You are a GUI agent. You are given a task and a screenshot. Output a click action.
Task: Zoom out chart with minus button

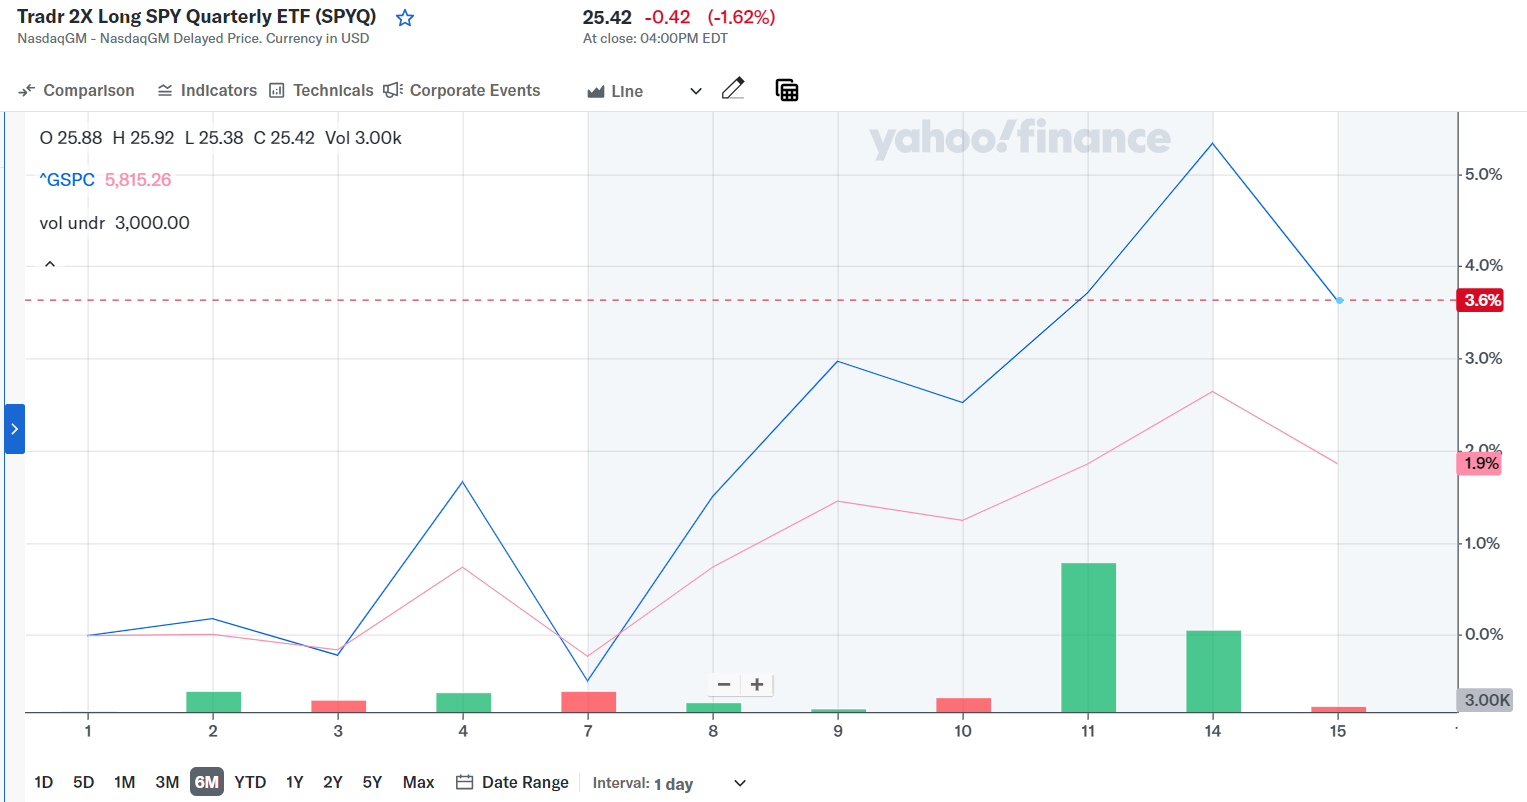coord(724,685)
